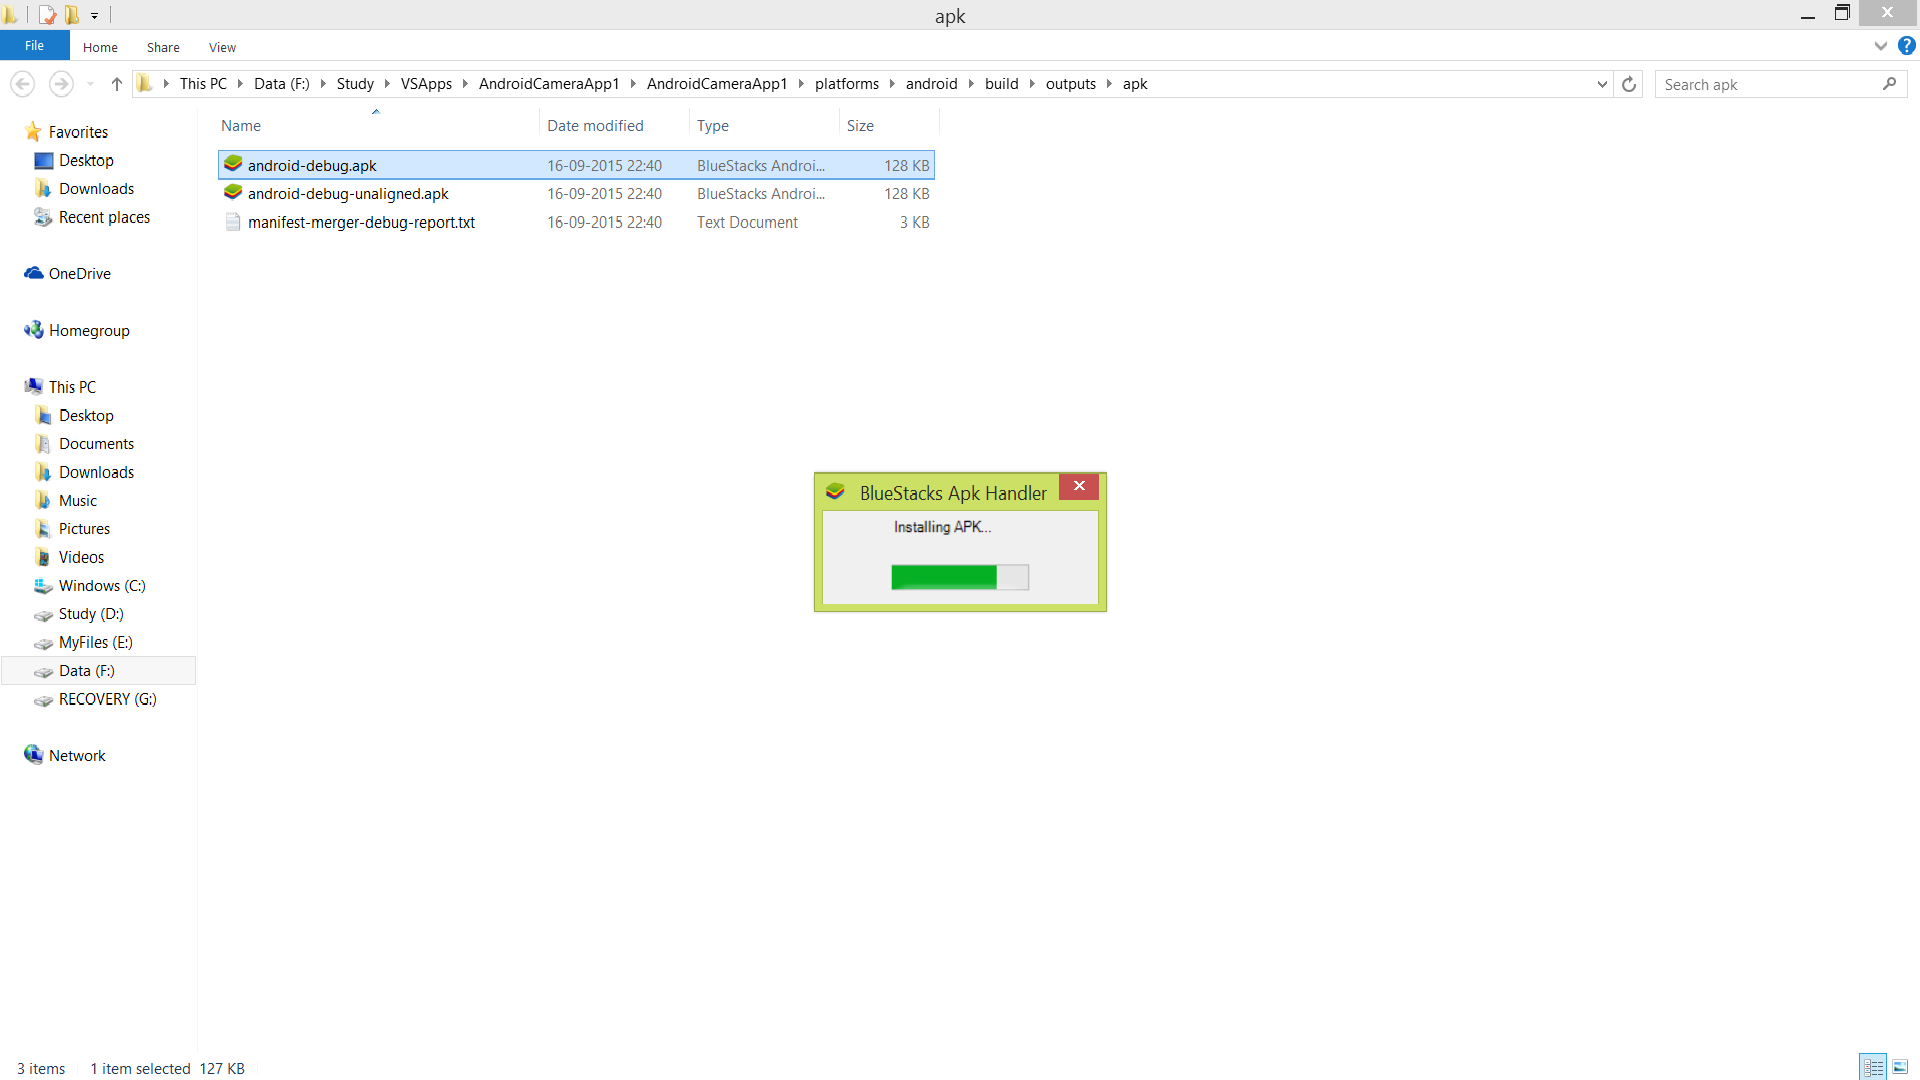Viewport: 1920px width, 1080px height.
Task: Open OneDrive in the navigation pane
Action: pyautogui.click(x=80, y=274)
